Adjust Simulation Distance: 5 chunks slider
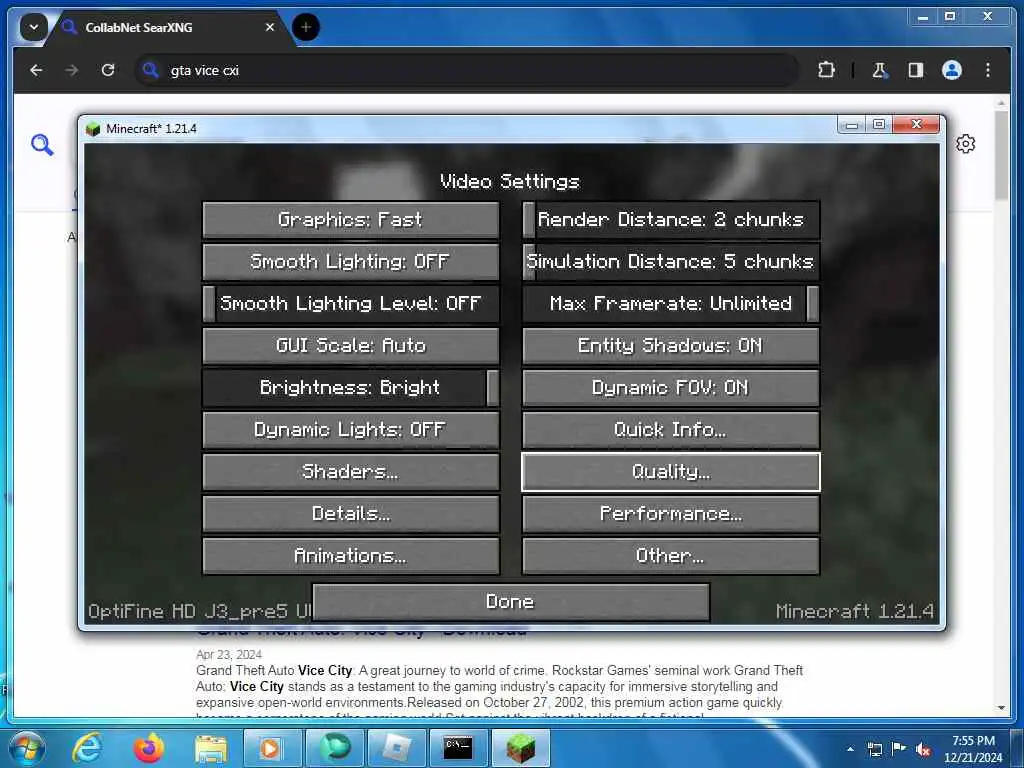Screen dimensions: 1024x768 click(x=671, y=262)
